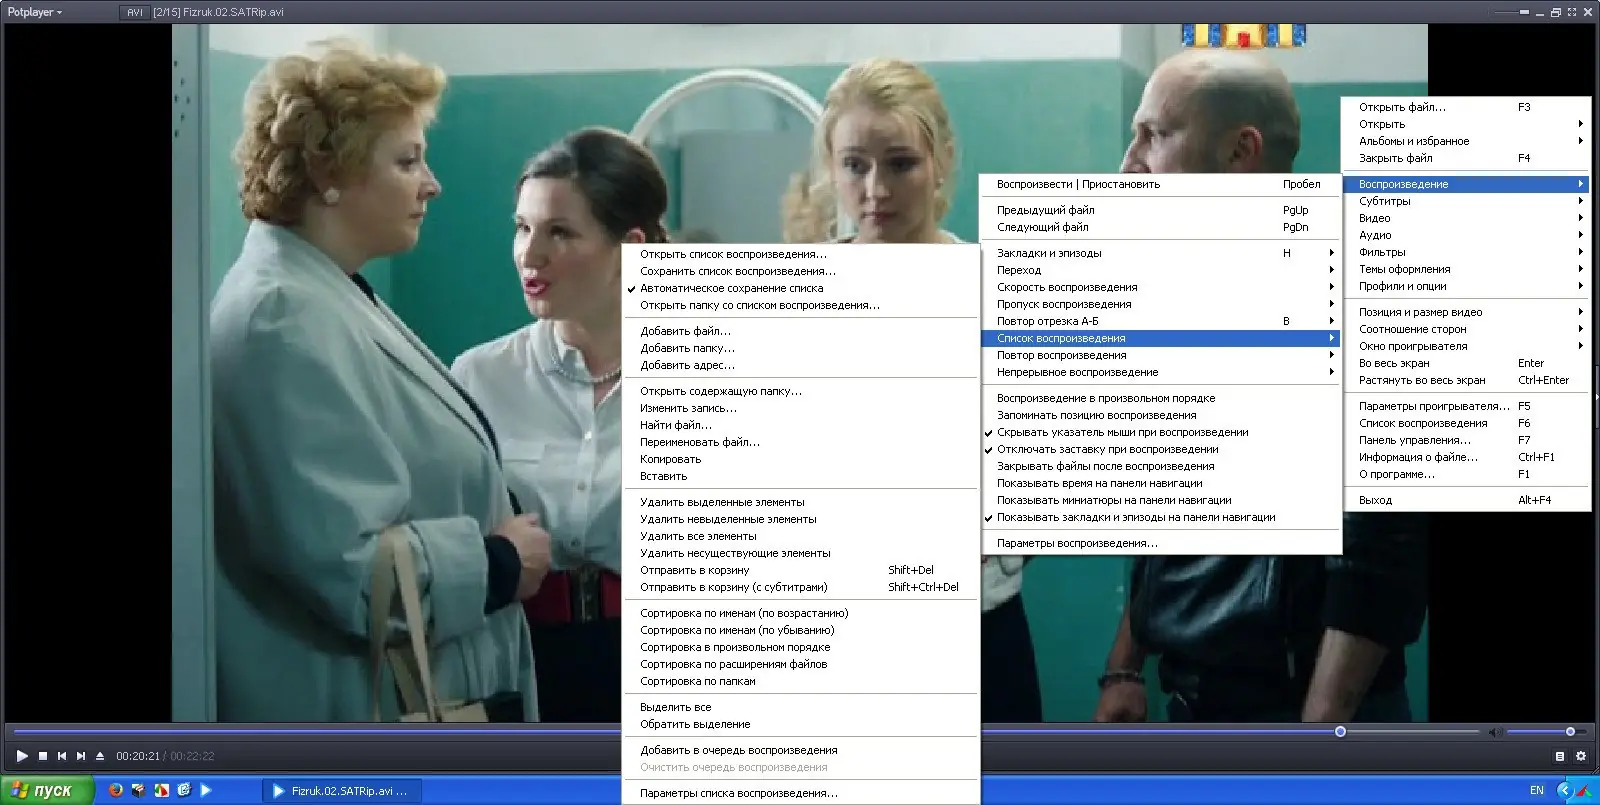
Task: Select Выделить все in playlist menu
Action: click(801, 707)
